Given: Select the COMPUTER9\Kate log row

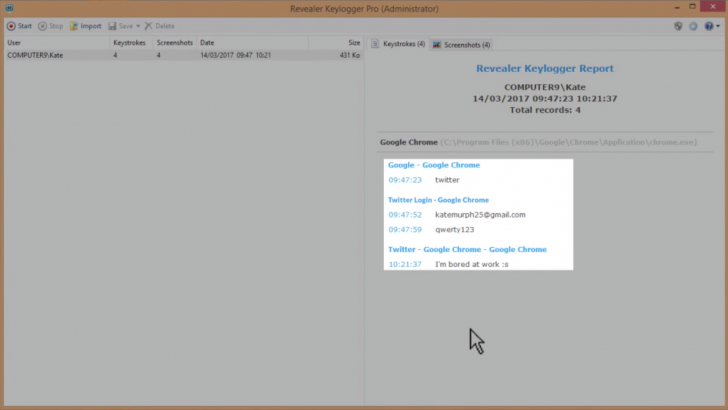Looking at the screenshot, I should [x=183, y=55].
